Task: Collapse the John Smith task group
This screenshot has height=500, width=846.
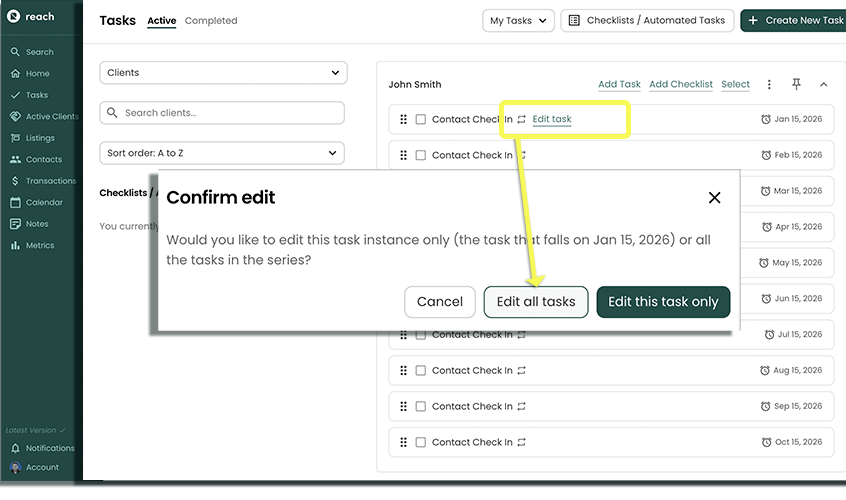Action: [823, 85]
